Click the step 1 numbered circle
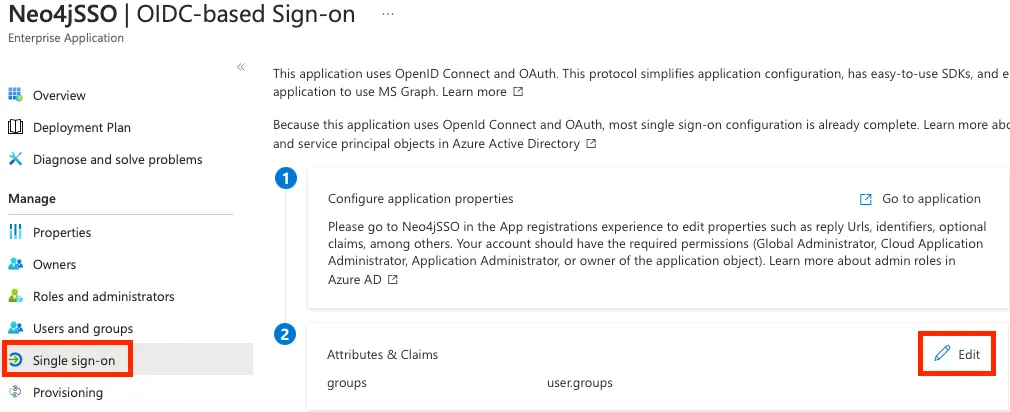 click(286, 178)
